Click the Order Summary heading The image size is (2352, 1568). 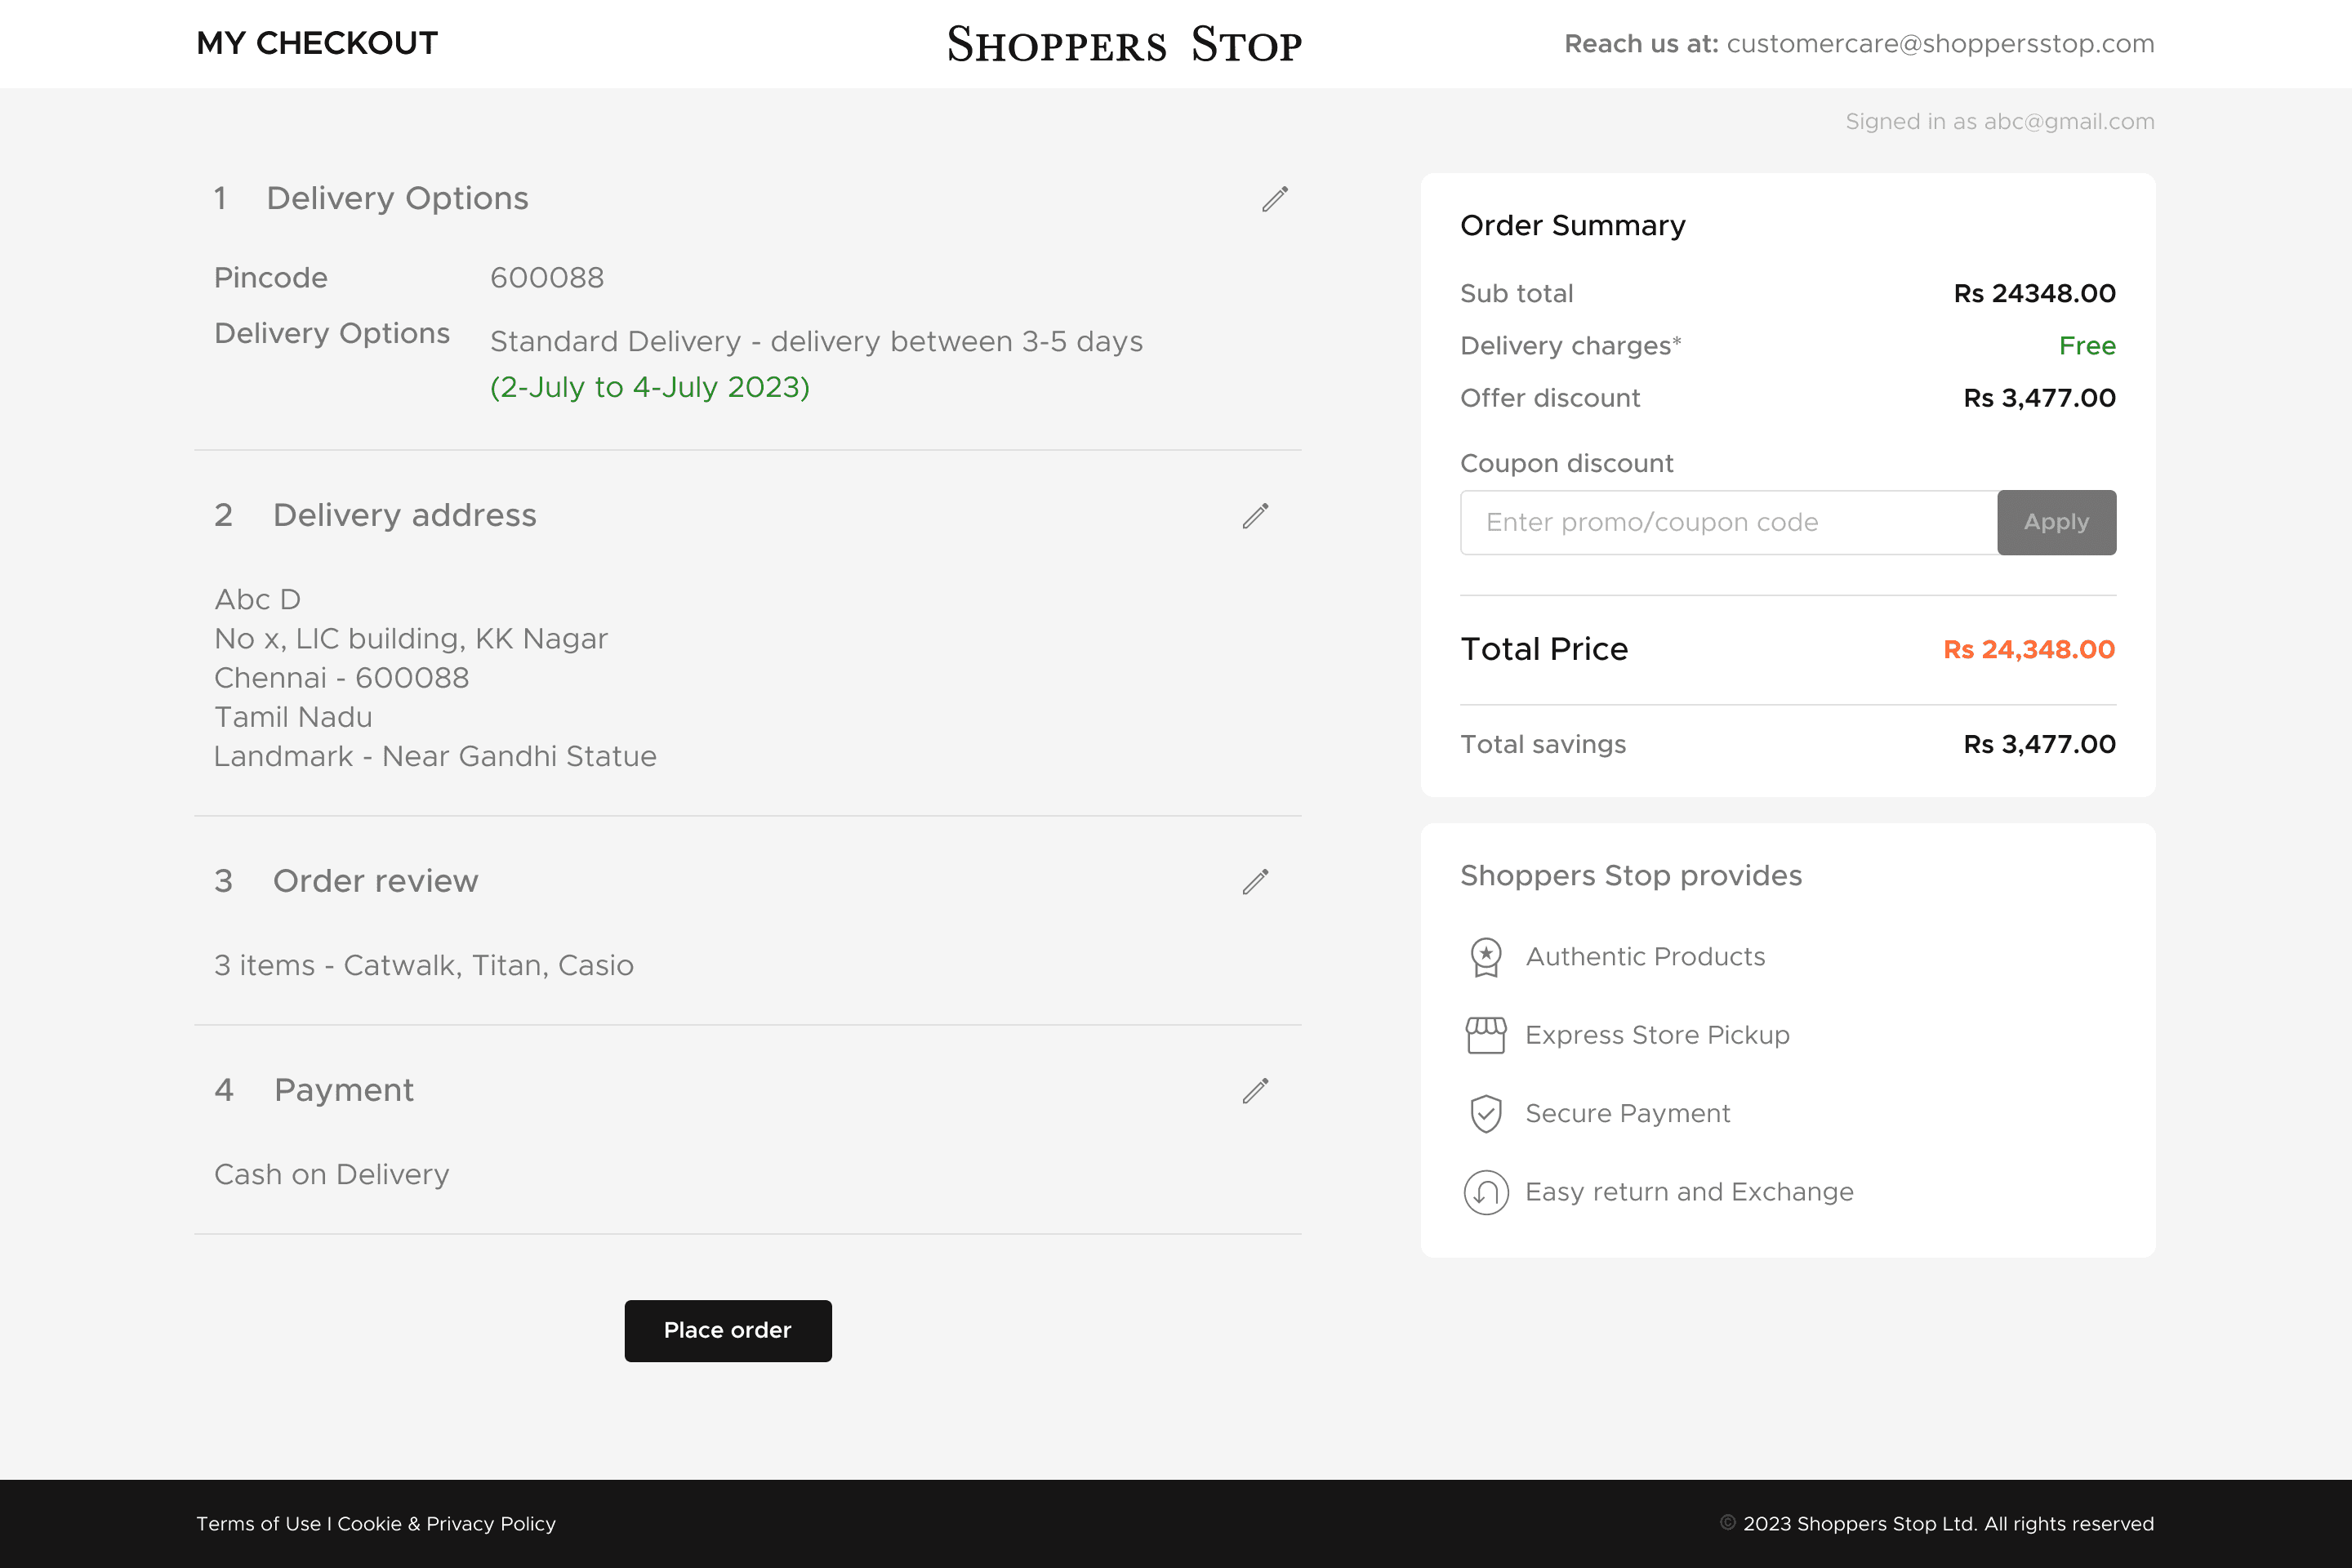pos(1573,226)
